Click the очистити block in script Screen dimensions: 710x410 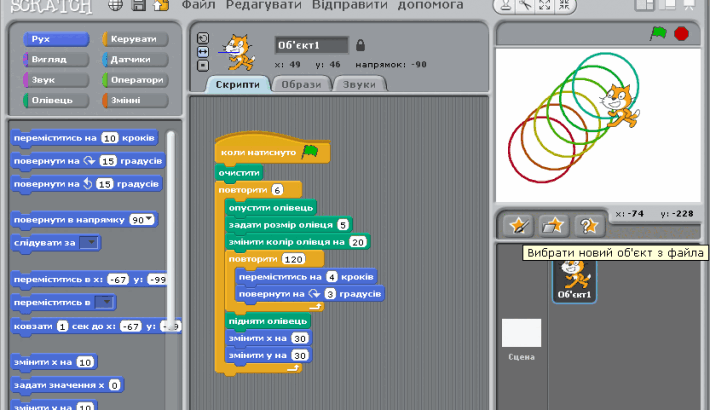239,173
